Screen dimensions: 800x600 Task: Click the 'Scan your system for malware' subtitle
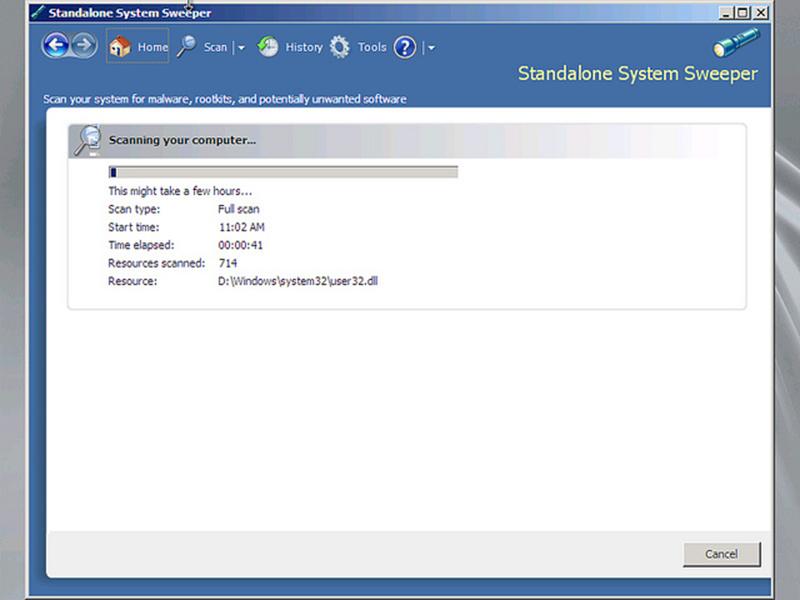click(x=224, y=99)
